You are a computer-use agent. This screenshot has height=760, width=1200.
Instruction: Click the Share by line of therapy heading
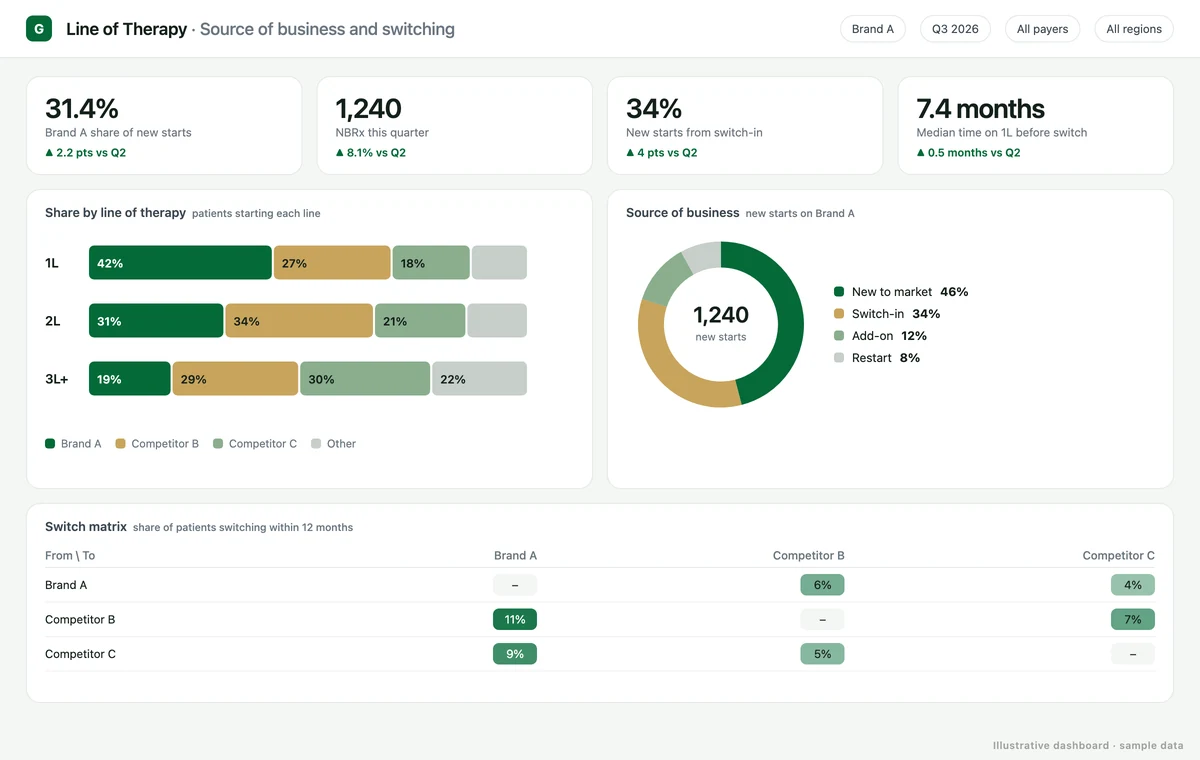coord(115,213)
